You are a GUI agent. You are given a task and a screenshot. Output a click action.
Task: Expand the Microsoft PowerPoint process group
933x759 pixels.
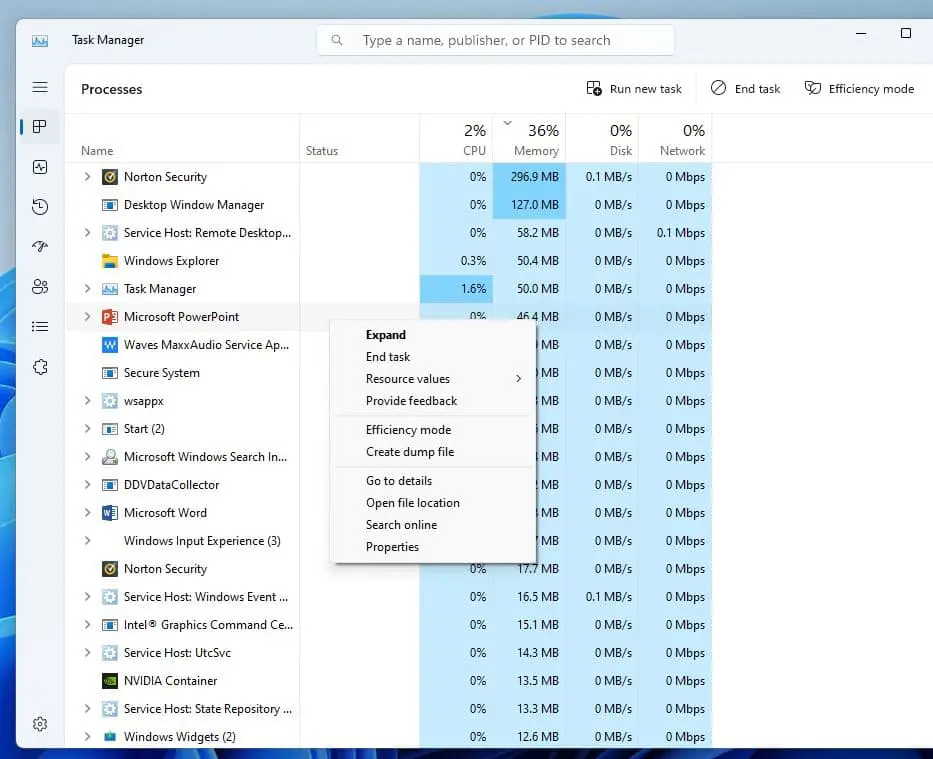tap(87, 317)
